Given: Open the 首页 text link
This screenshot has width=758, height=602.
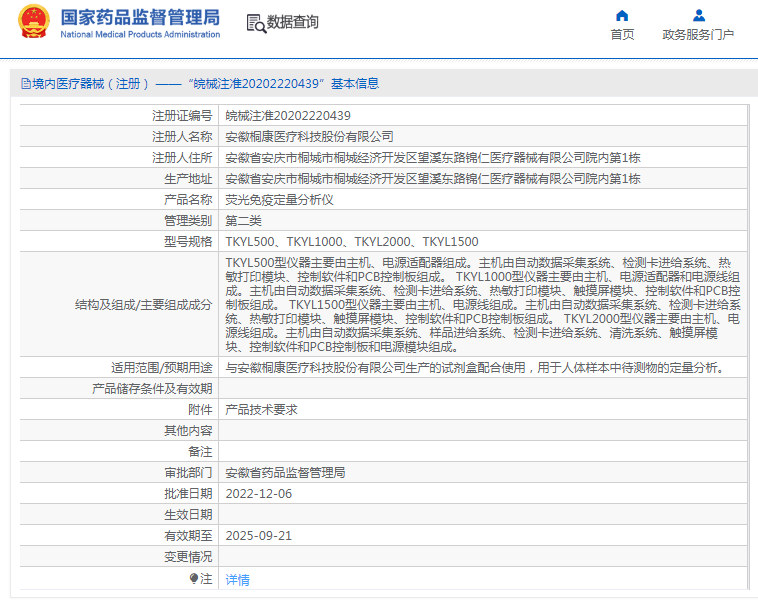Looking at the screenshot, I should pos(622,35).
